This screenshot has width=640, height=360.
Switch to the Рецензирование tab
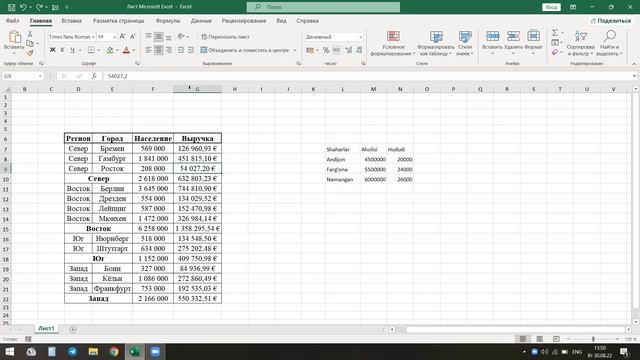tap(244, 20)
